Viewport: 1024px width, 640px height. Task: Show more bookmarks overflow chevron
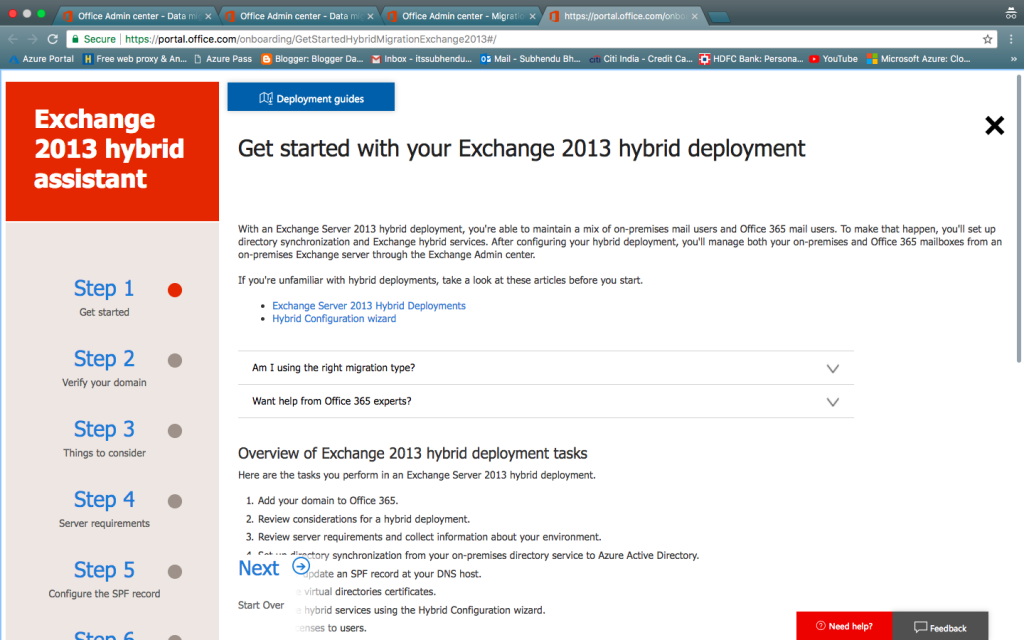pos(1014,59)
